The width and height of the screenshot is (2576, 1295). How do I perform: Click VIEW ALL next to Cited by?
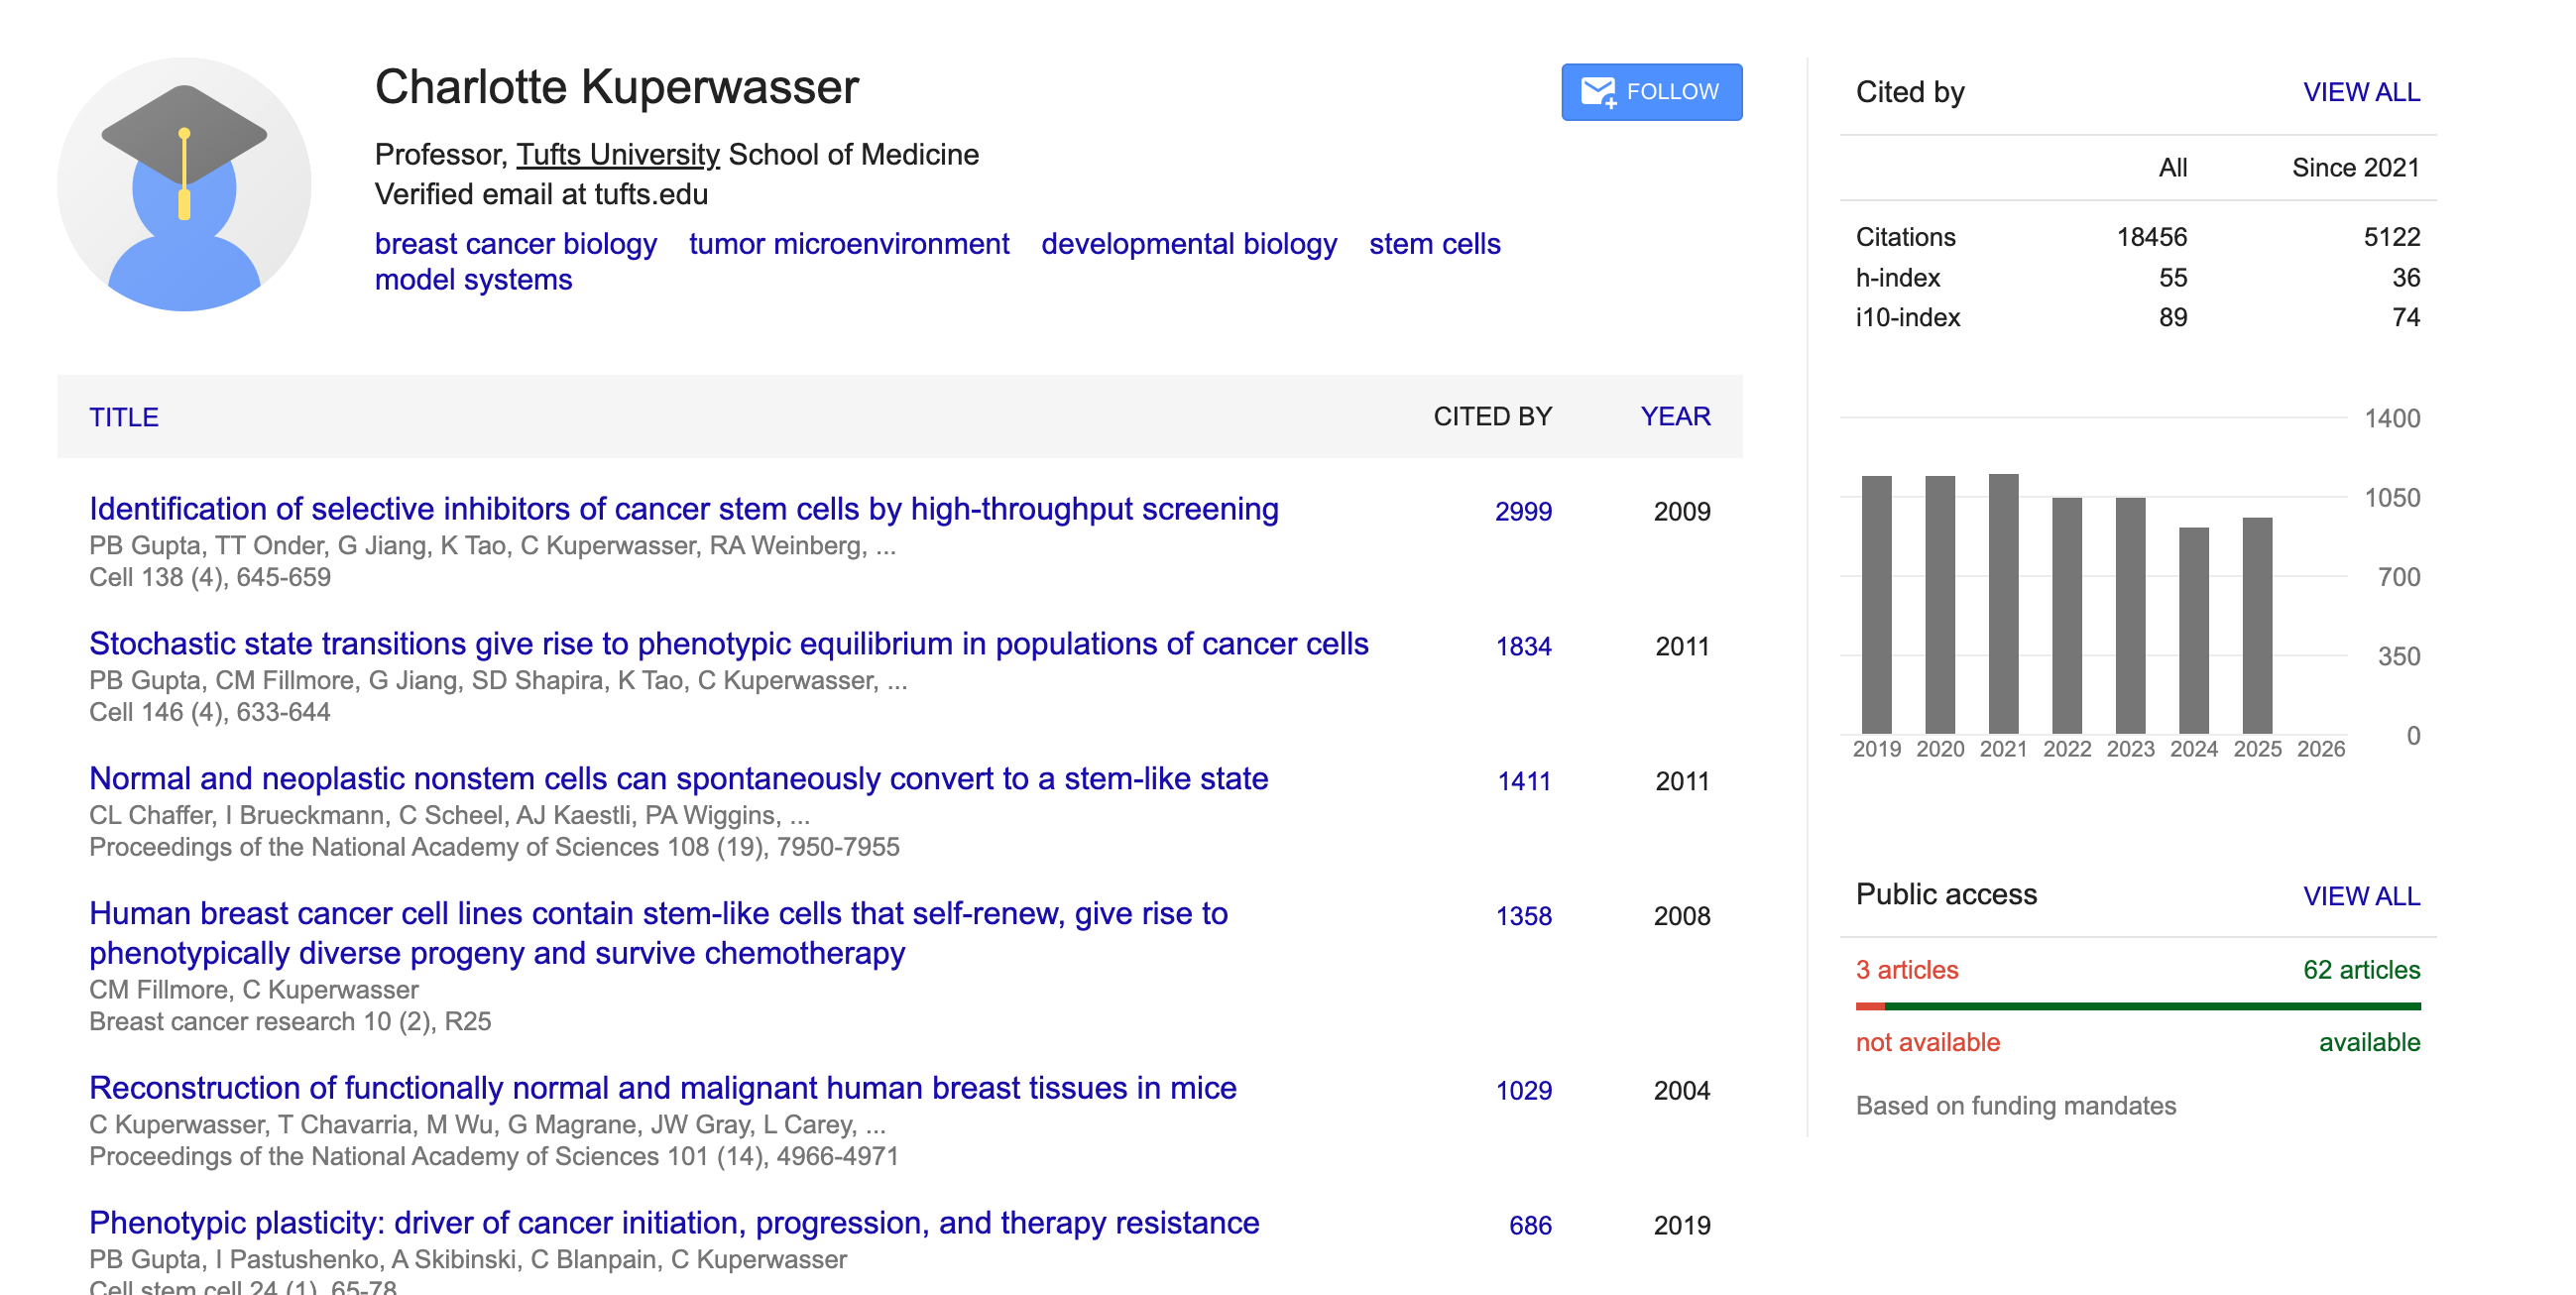click(x=2360, y=92)
